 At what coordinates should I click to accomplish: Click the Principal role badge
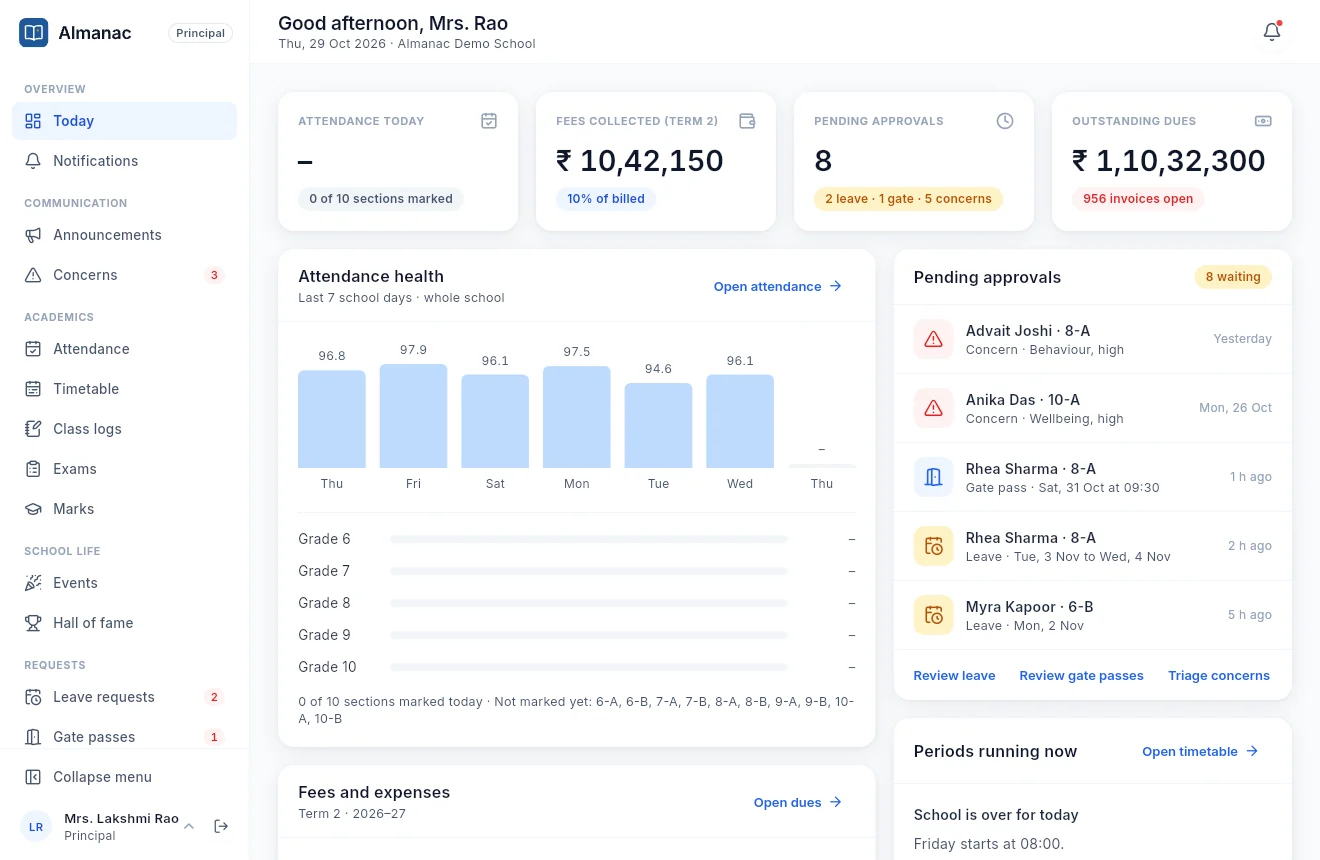(200, 33)
